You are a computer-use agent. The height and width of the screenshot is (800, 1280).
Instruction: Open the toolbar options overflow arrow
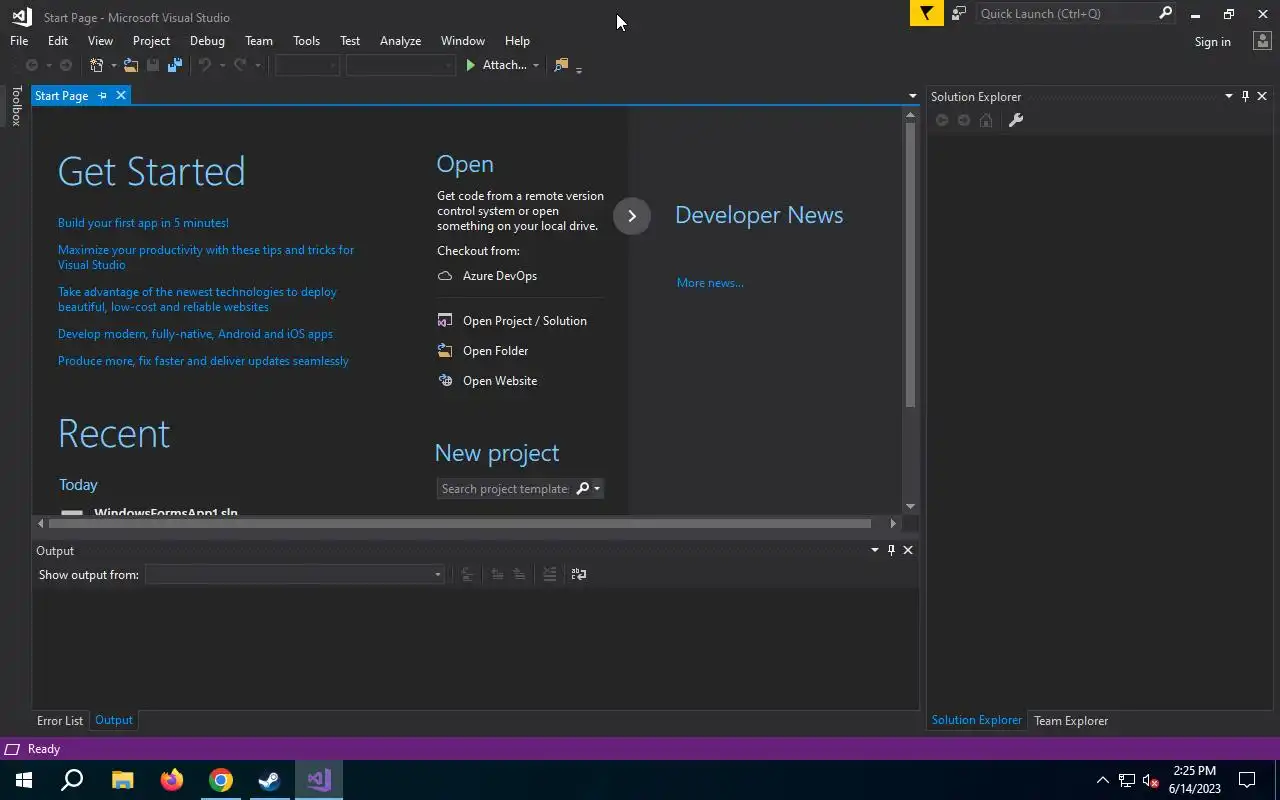[579, 68]
